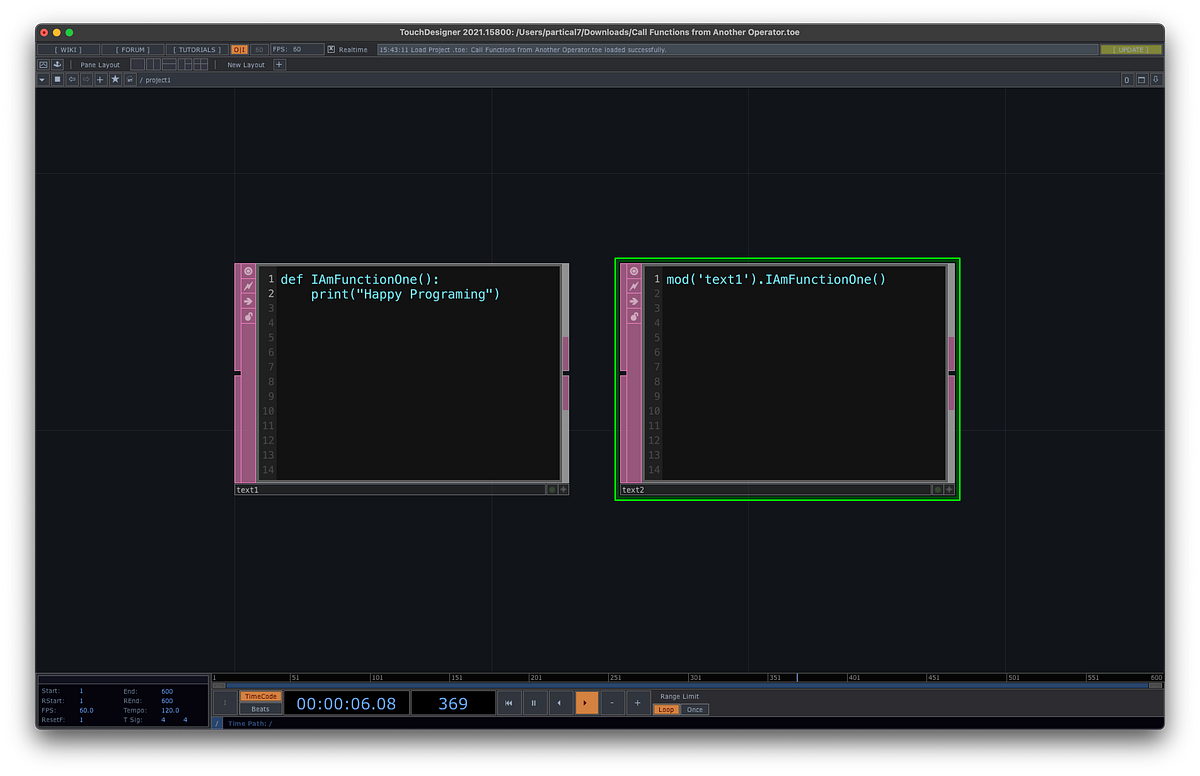Click the frame counter showing 369
Viewport: 1200px width, 776px height.
tap(452, 703)
